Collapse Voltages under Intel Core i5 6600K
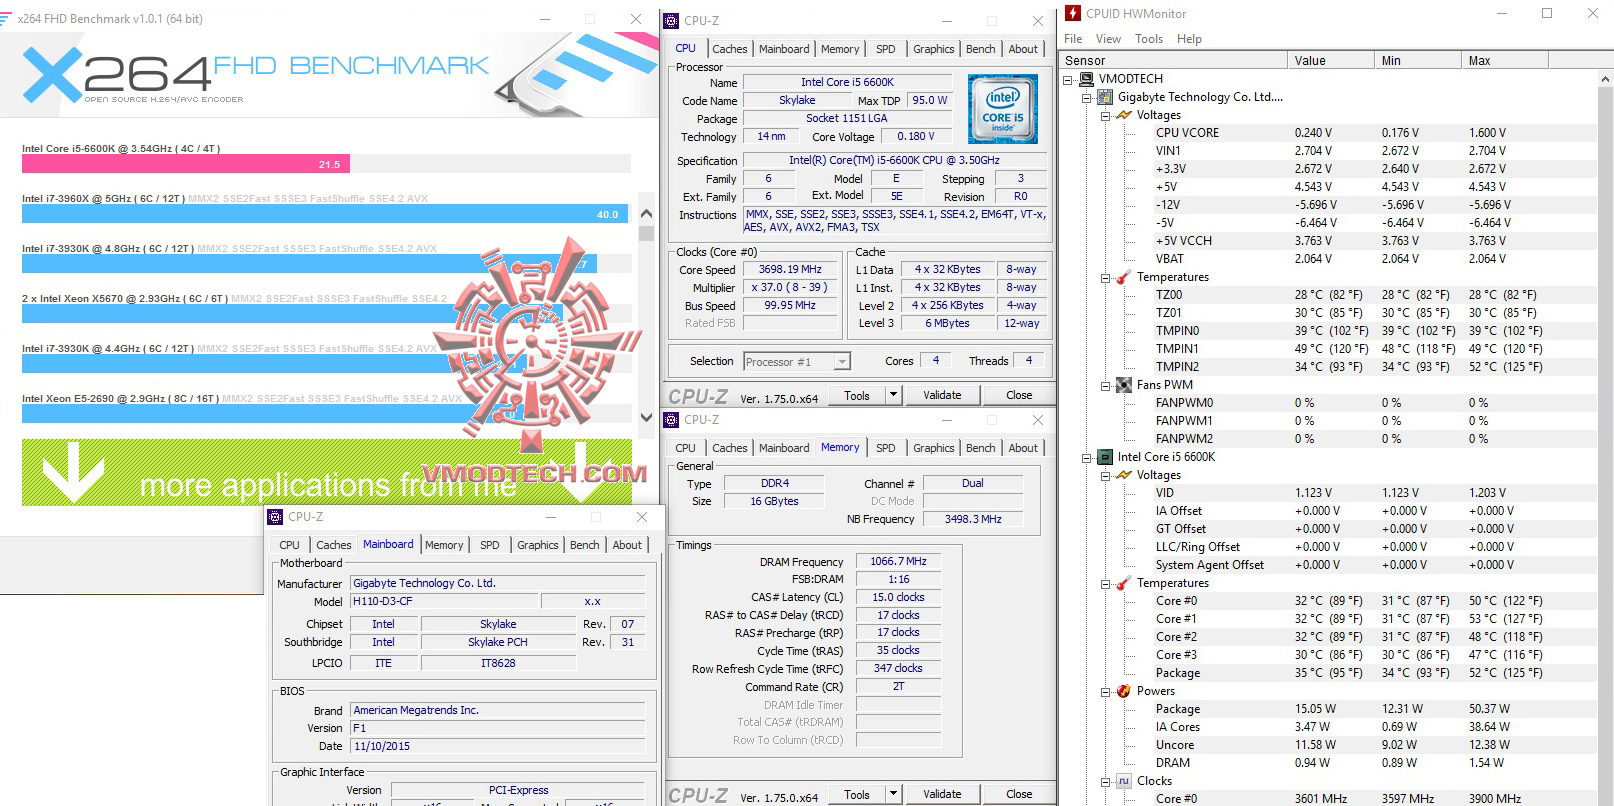The image size is (1614, 806). pyautogui.click(x=1105, y=475)
